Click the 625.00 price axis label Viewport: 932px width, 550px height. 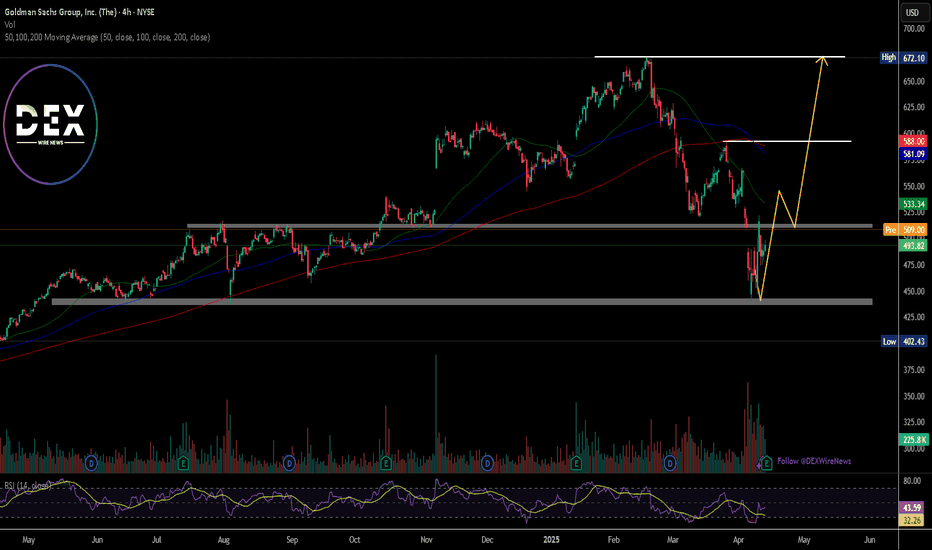[914, 108]
